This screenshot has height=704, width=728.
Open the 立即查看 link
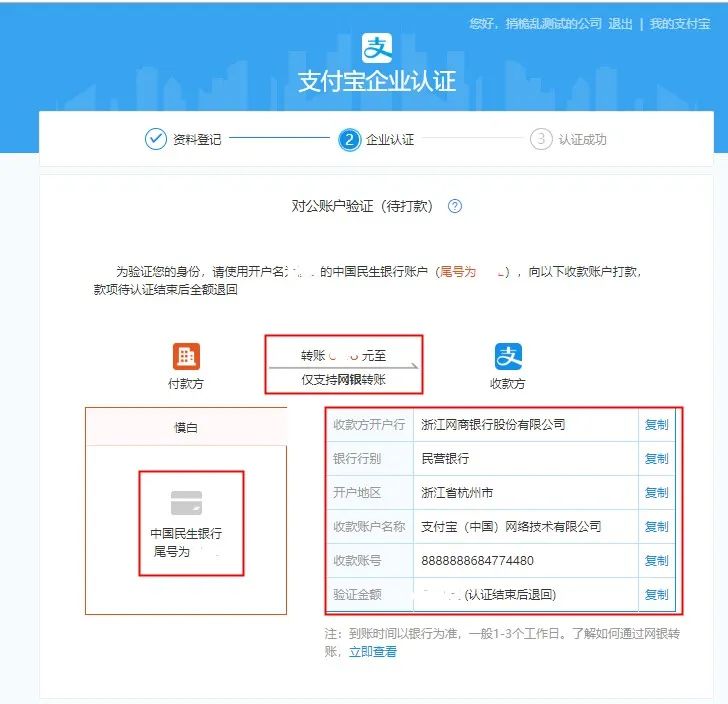(373, 651)
